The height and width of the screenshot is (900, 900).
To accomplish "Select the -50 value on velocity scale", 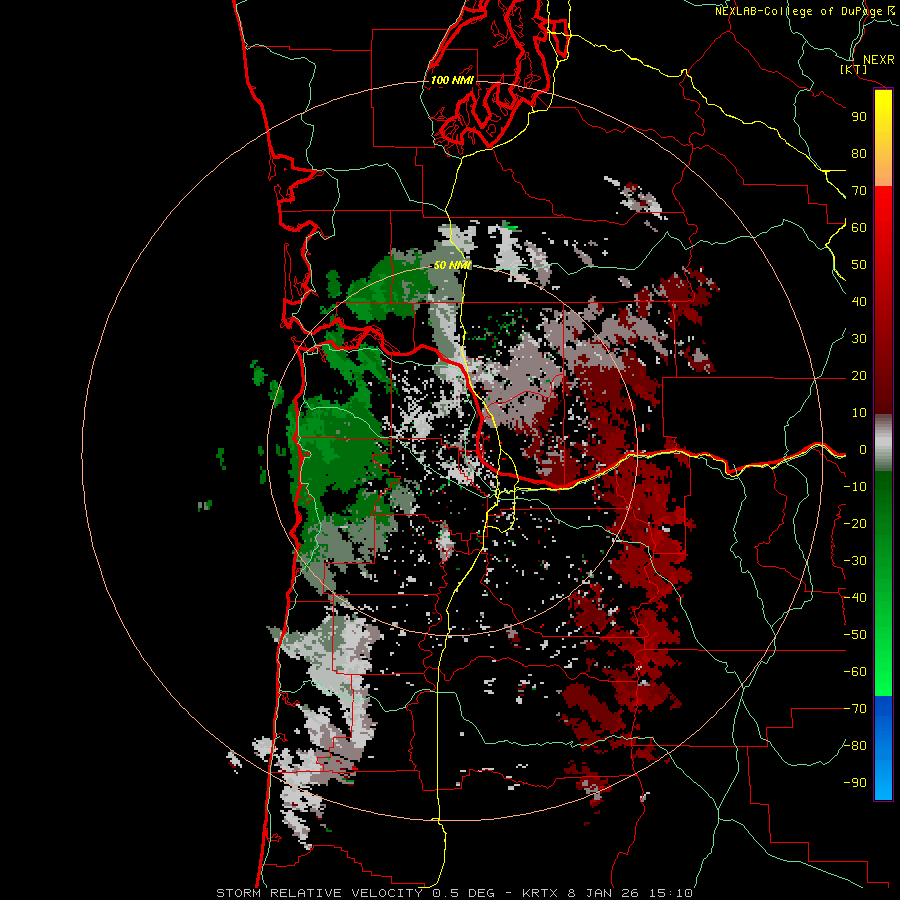I will click(855, 635).
